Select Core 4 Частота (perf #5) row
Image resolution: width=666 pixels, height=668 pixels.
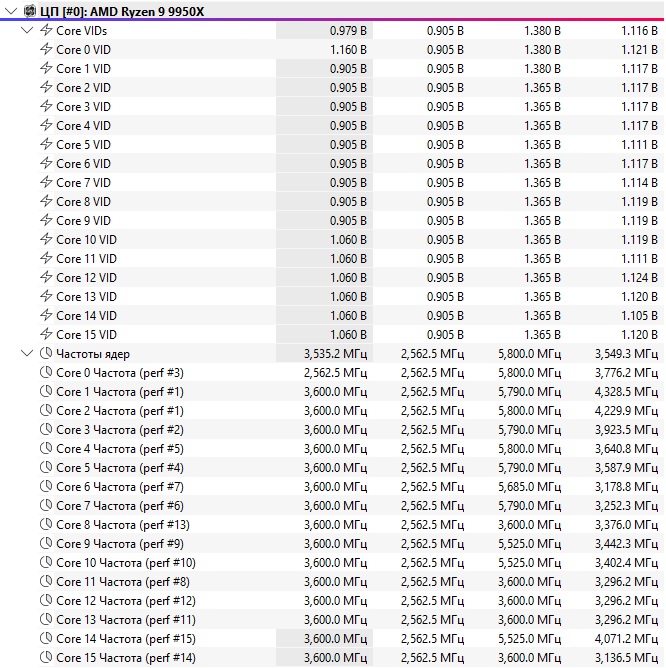click(x=350, y=449)
